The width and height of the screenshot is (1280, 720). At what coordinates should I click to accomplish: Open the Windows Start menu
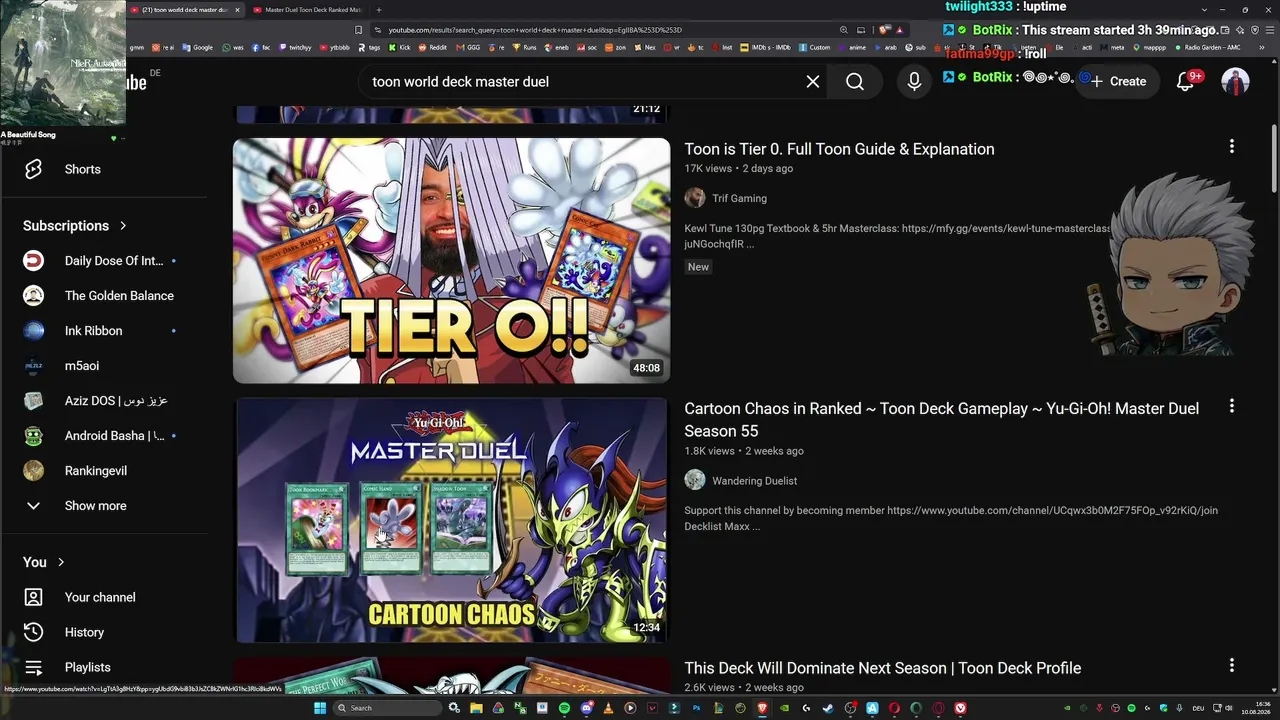(x=320, y=708)
